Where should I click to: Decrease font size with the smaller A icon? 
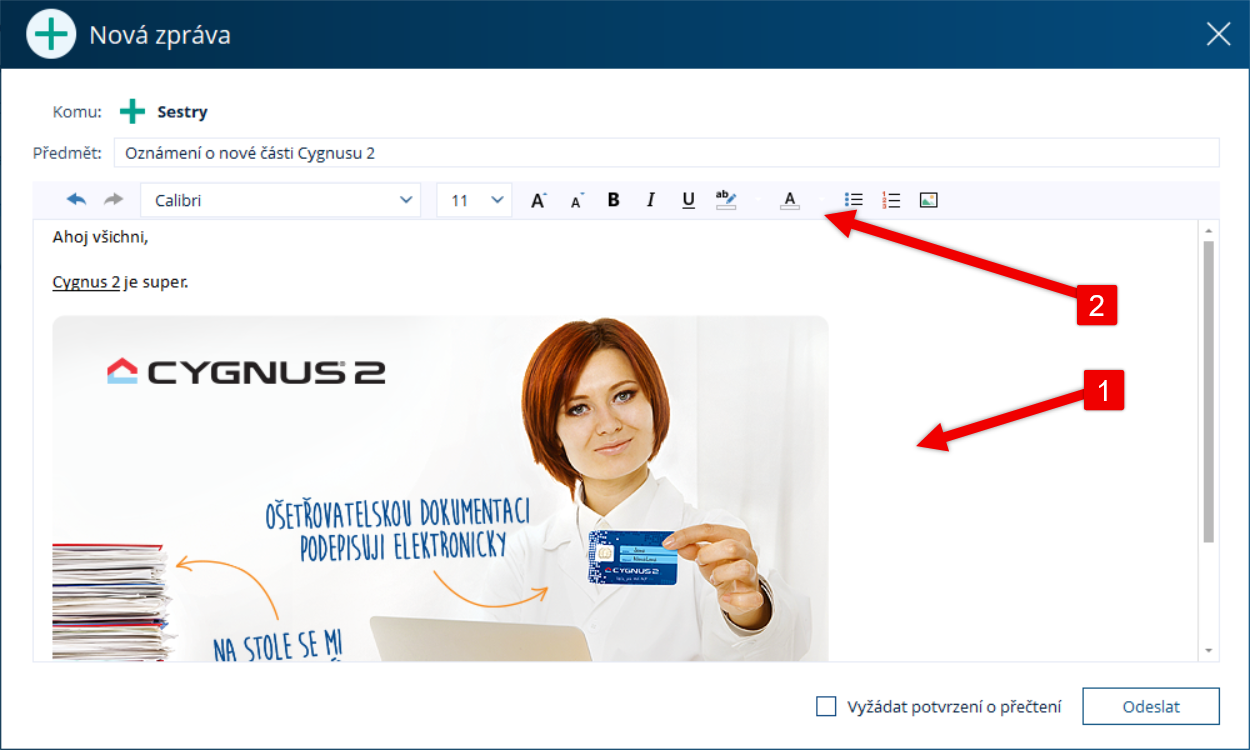576,201
